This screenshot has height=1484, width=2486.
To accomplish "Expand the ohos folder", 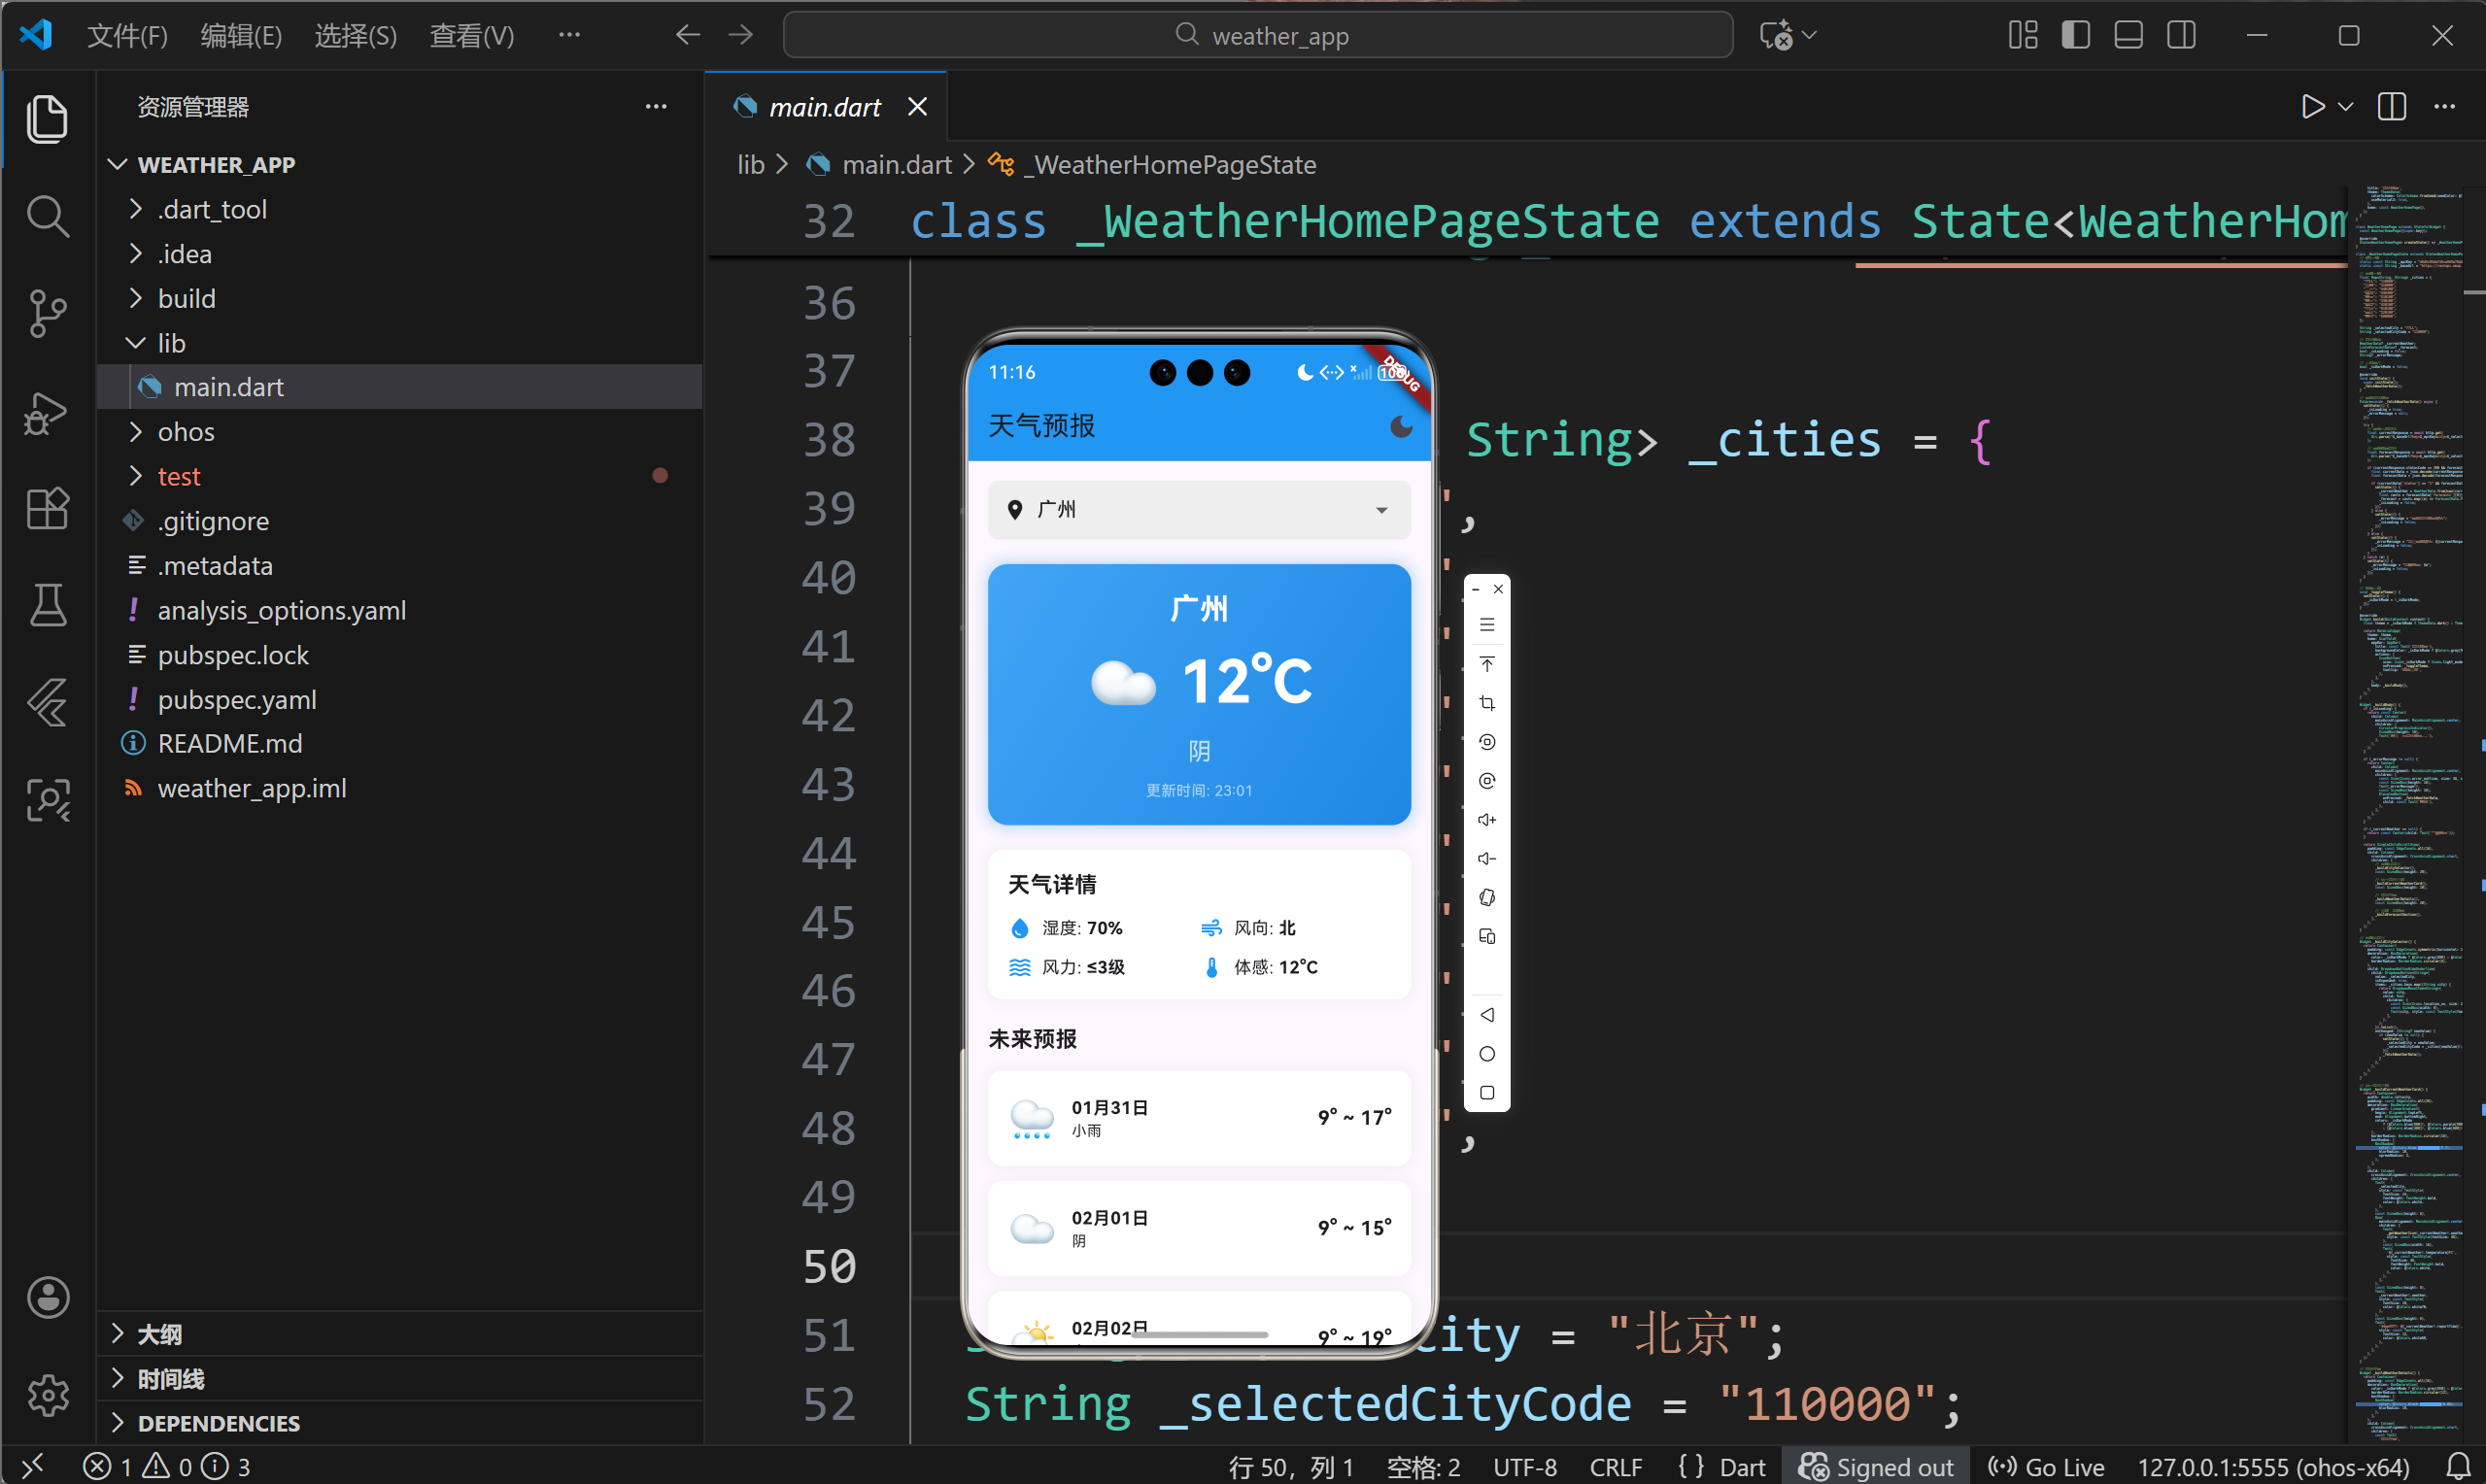I will [x=186, y=432].
